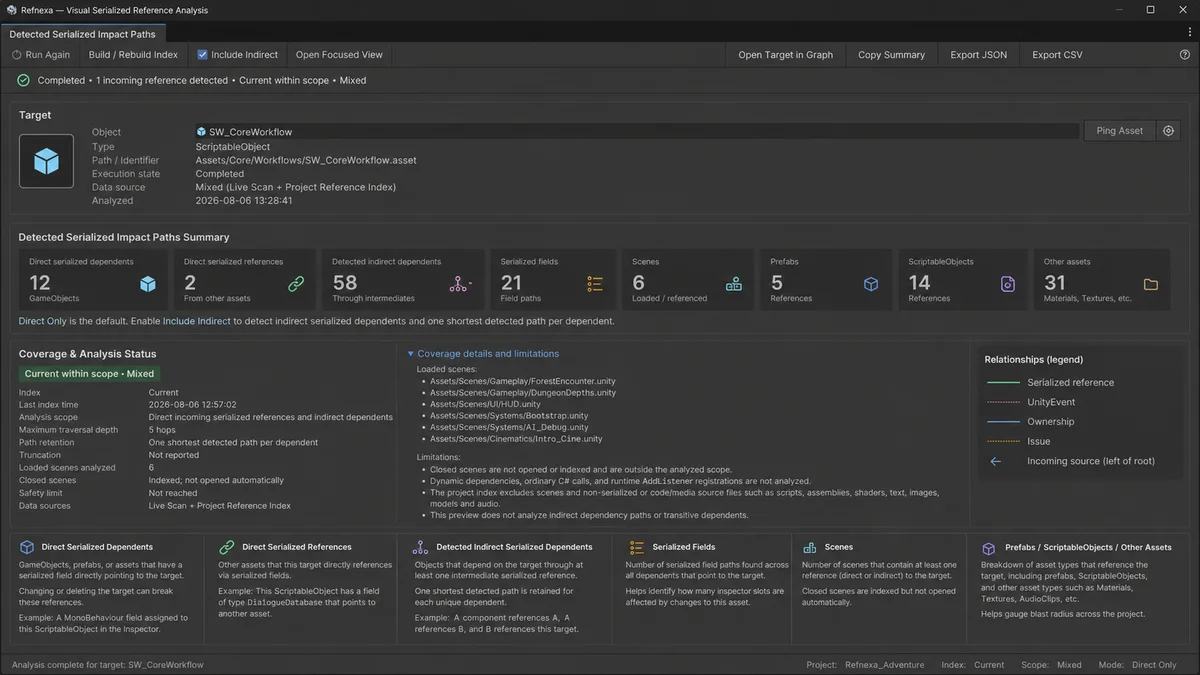Select the Detected Serialized Impact Paths tab

pyautogui.click(x=82, y=34)
